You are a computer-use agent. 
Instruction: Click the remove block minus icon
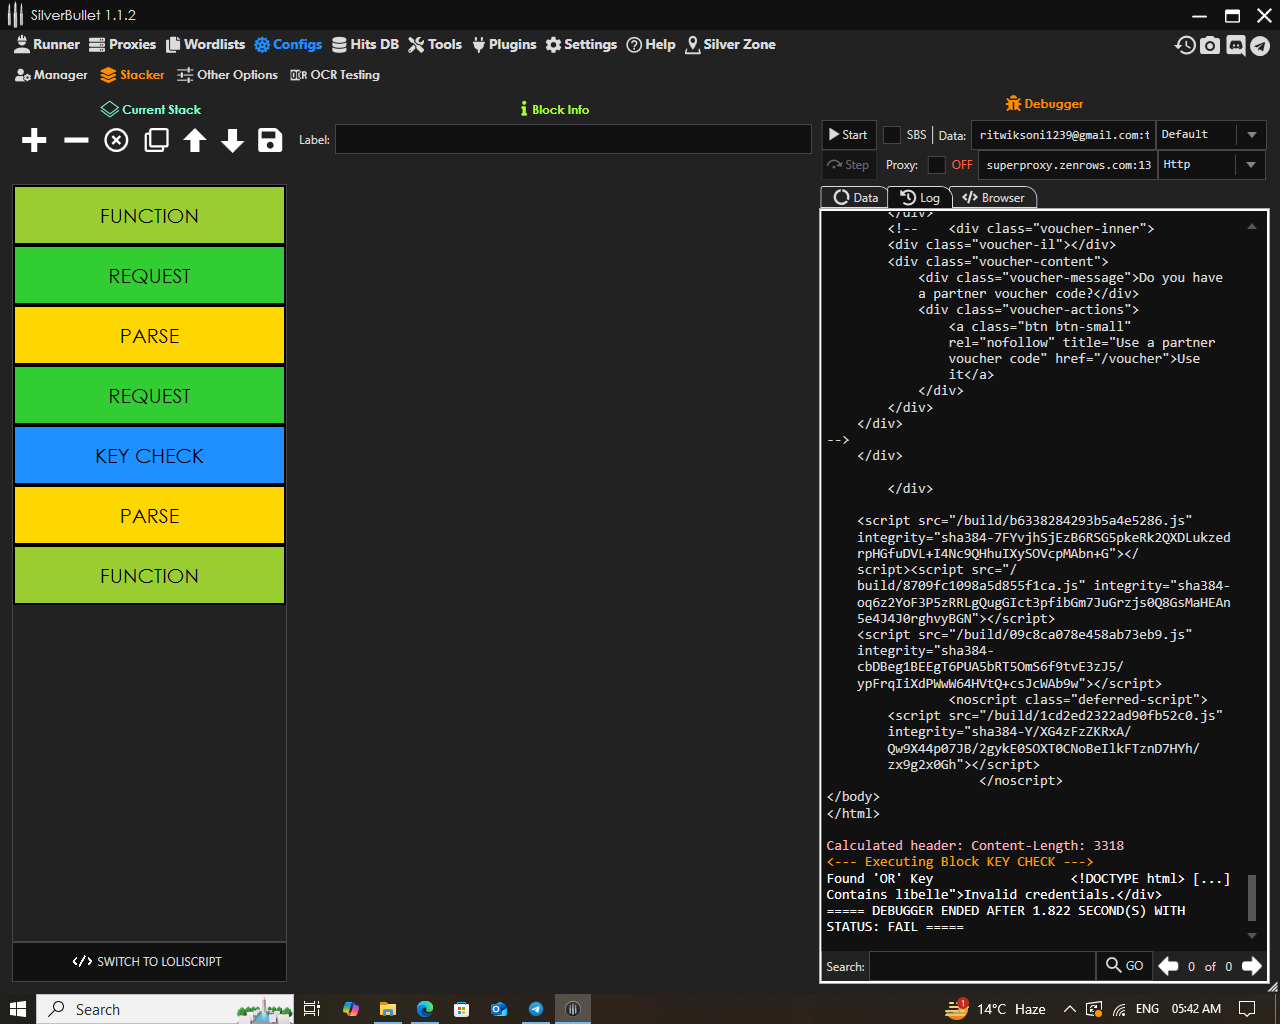[x=76, y=140]
